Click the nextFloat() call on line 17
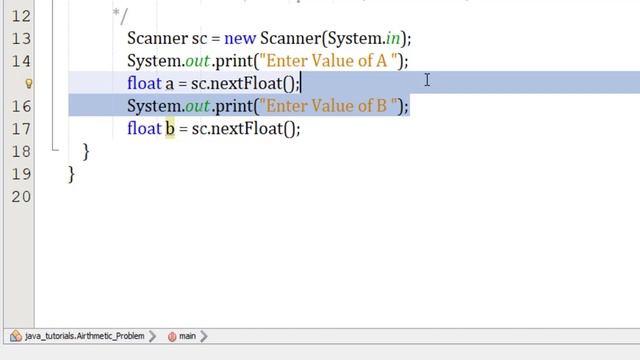The image size is (640, 360). pos(253,129)
